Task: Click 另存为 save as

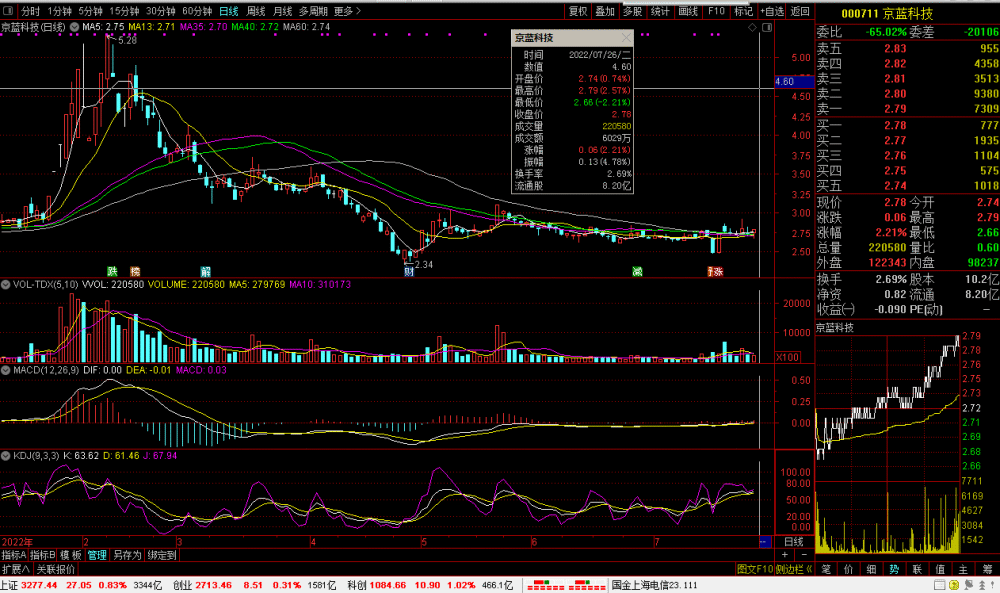Action: 127,555
